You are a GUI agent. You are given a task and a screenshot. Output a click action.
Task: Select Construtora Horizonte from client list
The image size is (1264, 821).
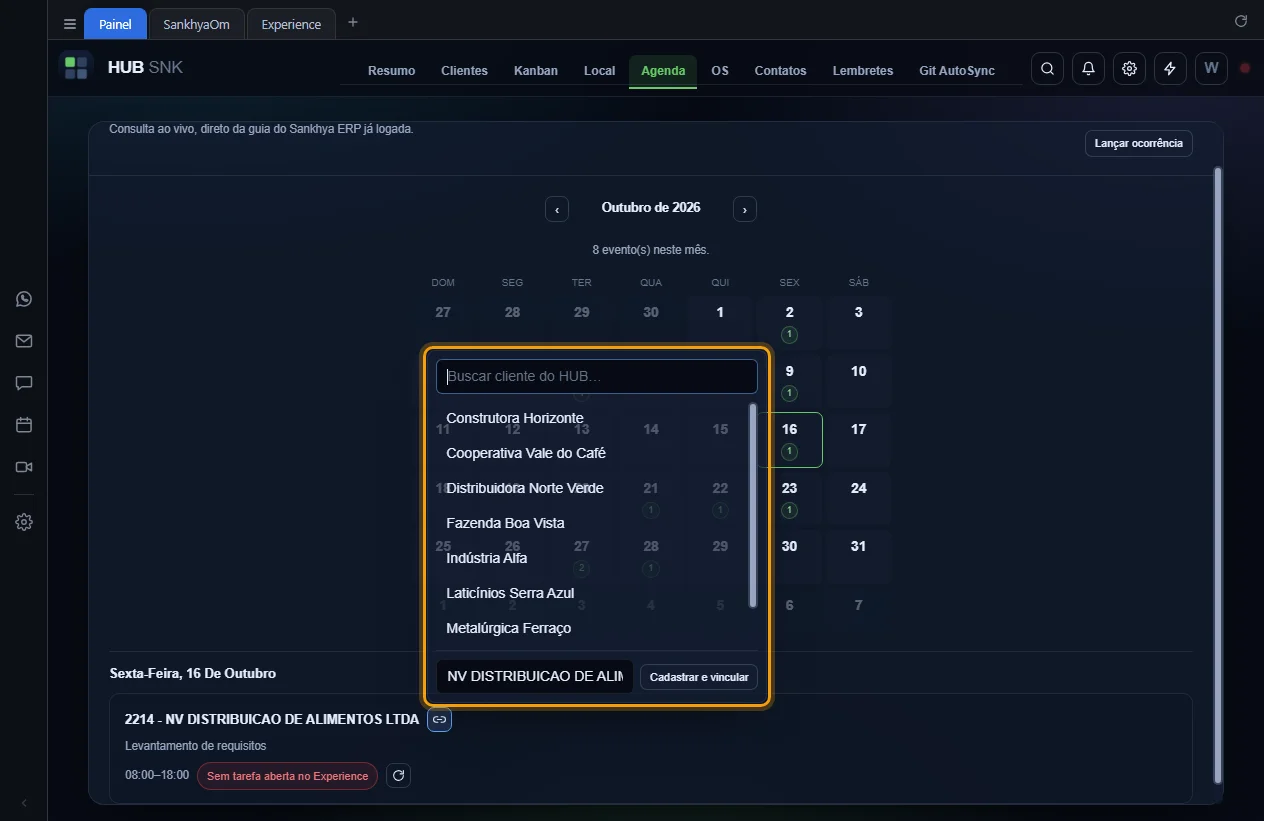click(x=592, y=418)
